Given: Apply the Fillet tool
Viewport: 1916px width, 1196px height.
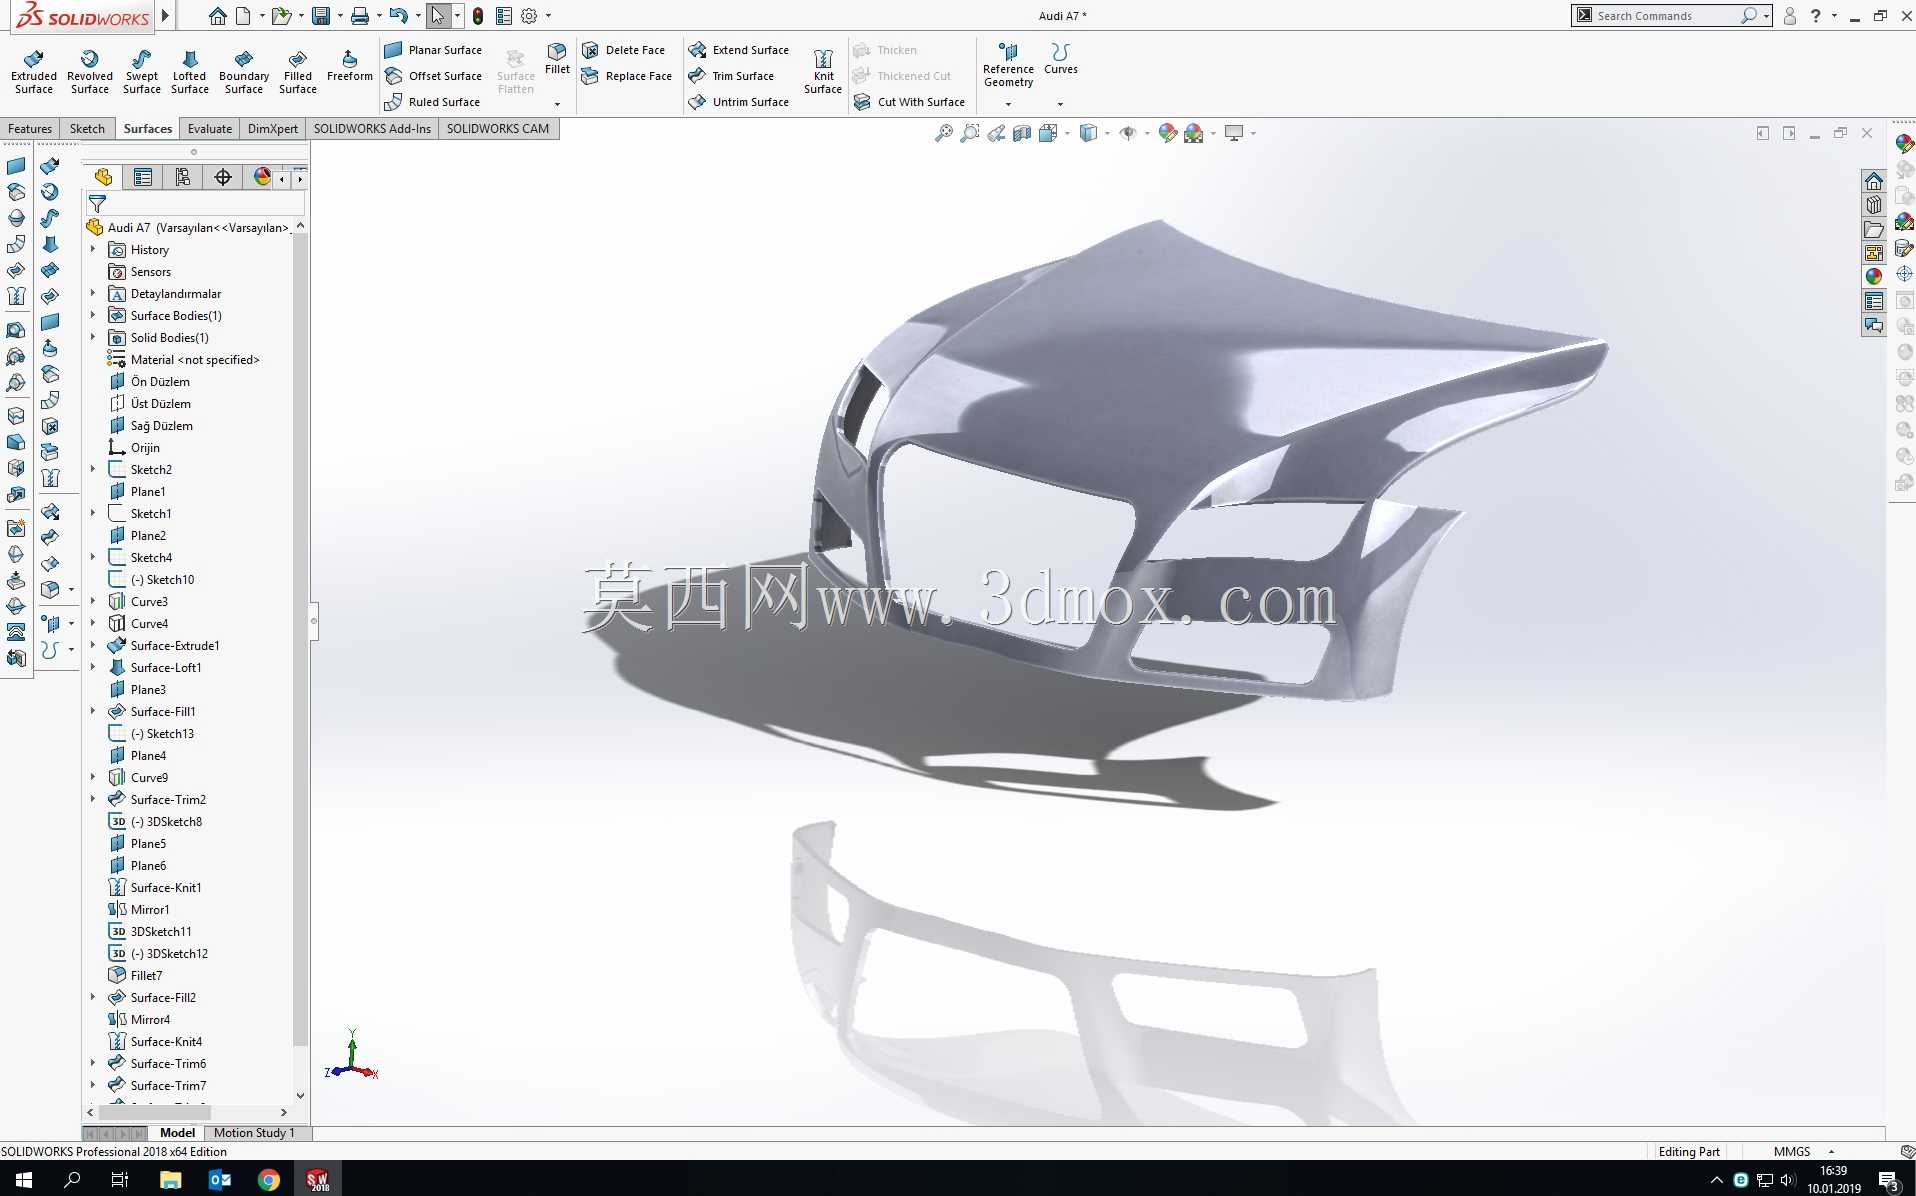Looking at the screenshot, I should click(x=557, y=59).
